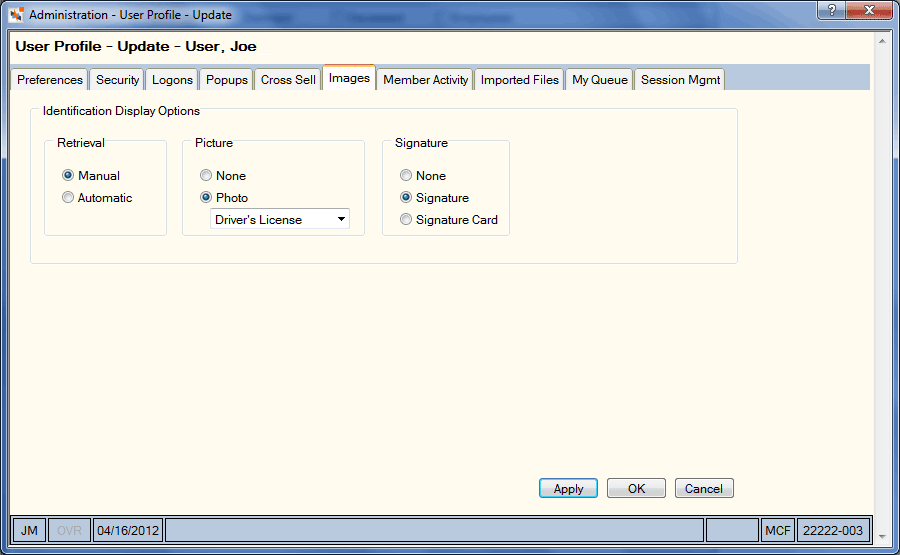Switch to the Cross Sell tab

pyautogui.click(x=288, y=80)
